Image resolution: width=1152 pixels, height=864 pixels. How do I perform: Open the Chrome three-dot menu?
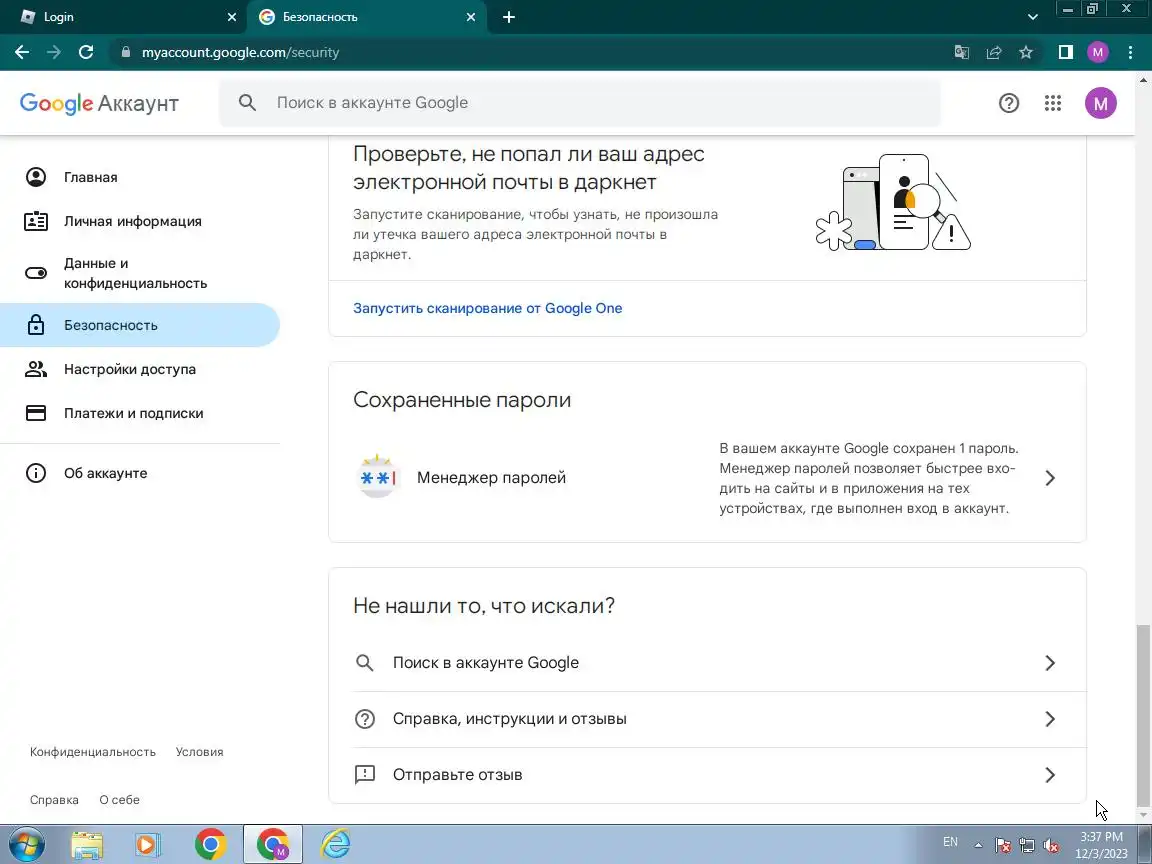1130,52
